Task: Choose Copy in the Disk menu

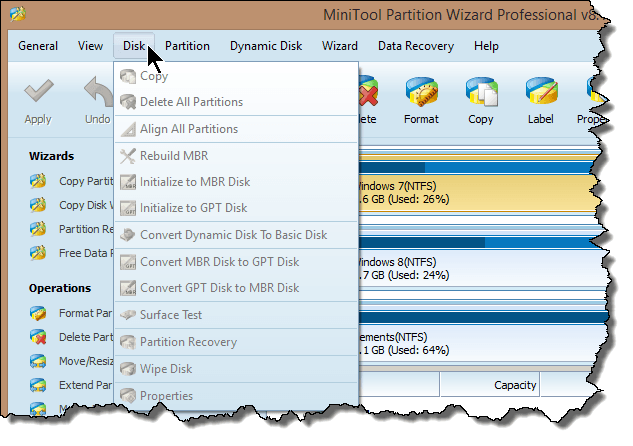Action: click(x=237, y=76)
